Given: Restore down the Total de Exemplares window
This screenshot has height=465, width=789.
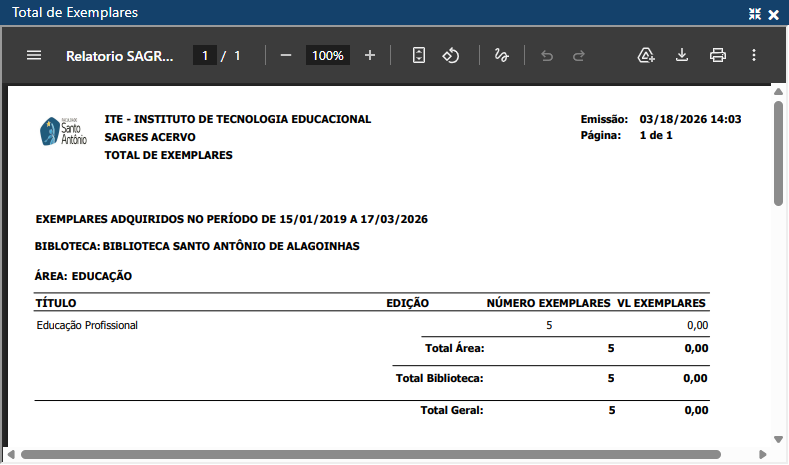Looking at the screenshot, I should (755, 14).
